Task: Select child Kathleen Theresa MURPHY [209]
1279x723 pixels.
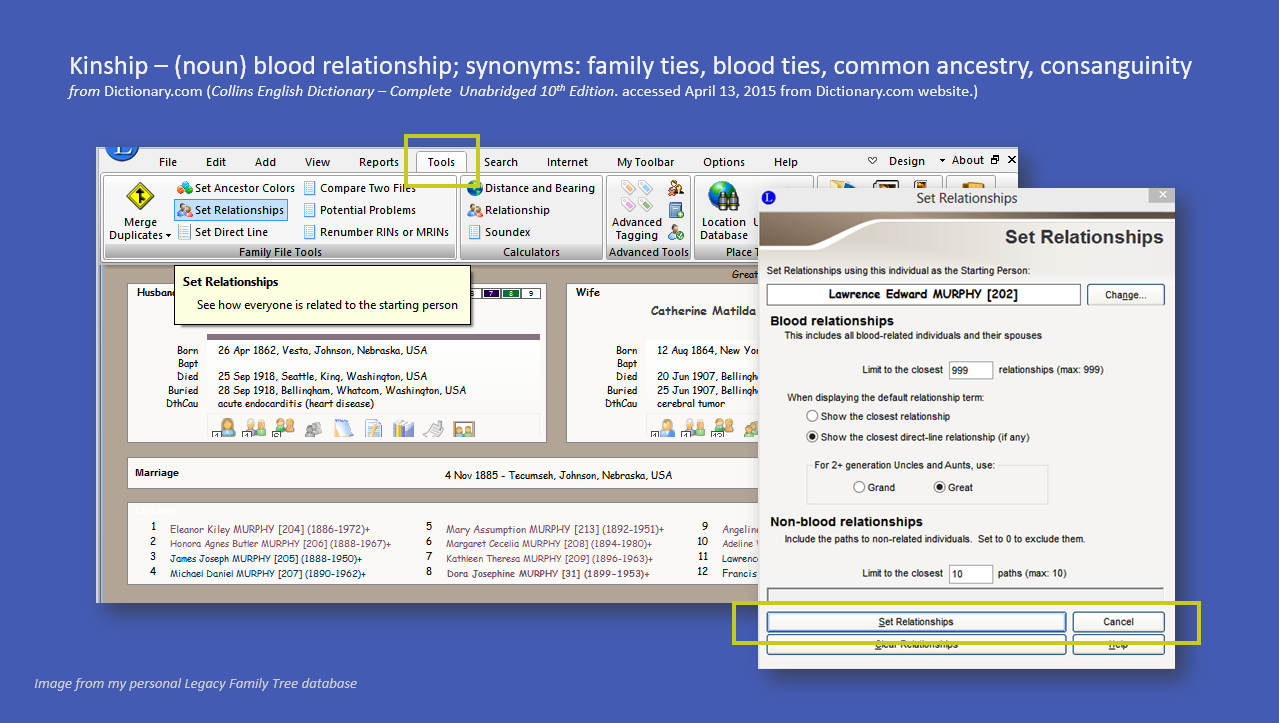Action: coord(549,559)
